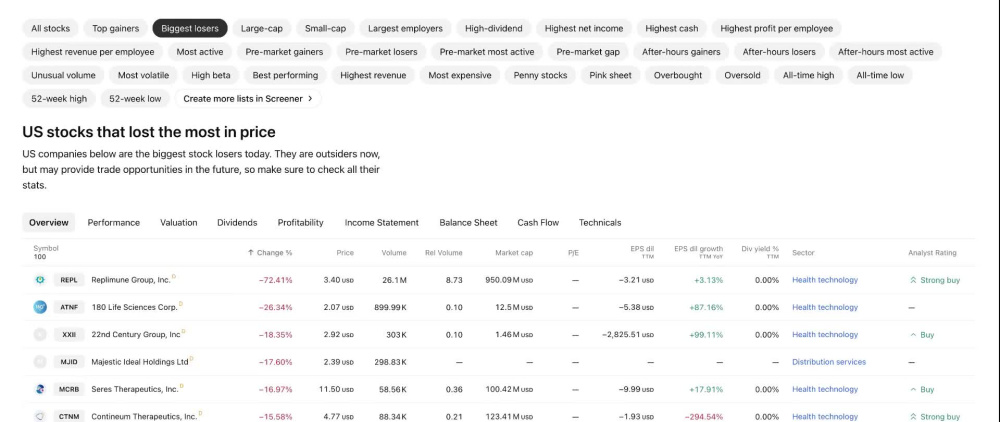1000x422 pixels.
Task: Select the Biggest losers chip
Action: coord(189,28)
